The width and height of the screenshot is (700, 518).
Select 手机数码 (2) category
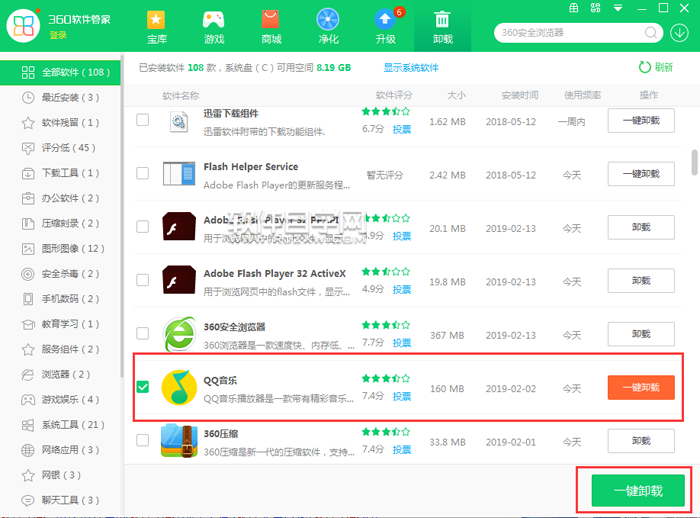[60, 299]
